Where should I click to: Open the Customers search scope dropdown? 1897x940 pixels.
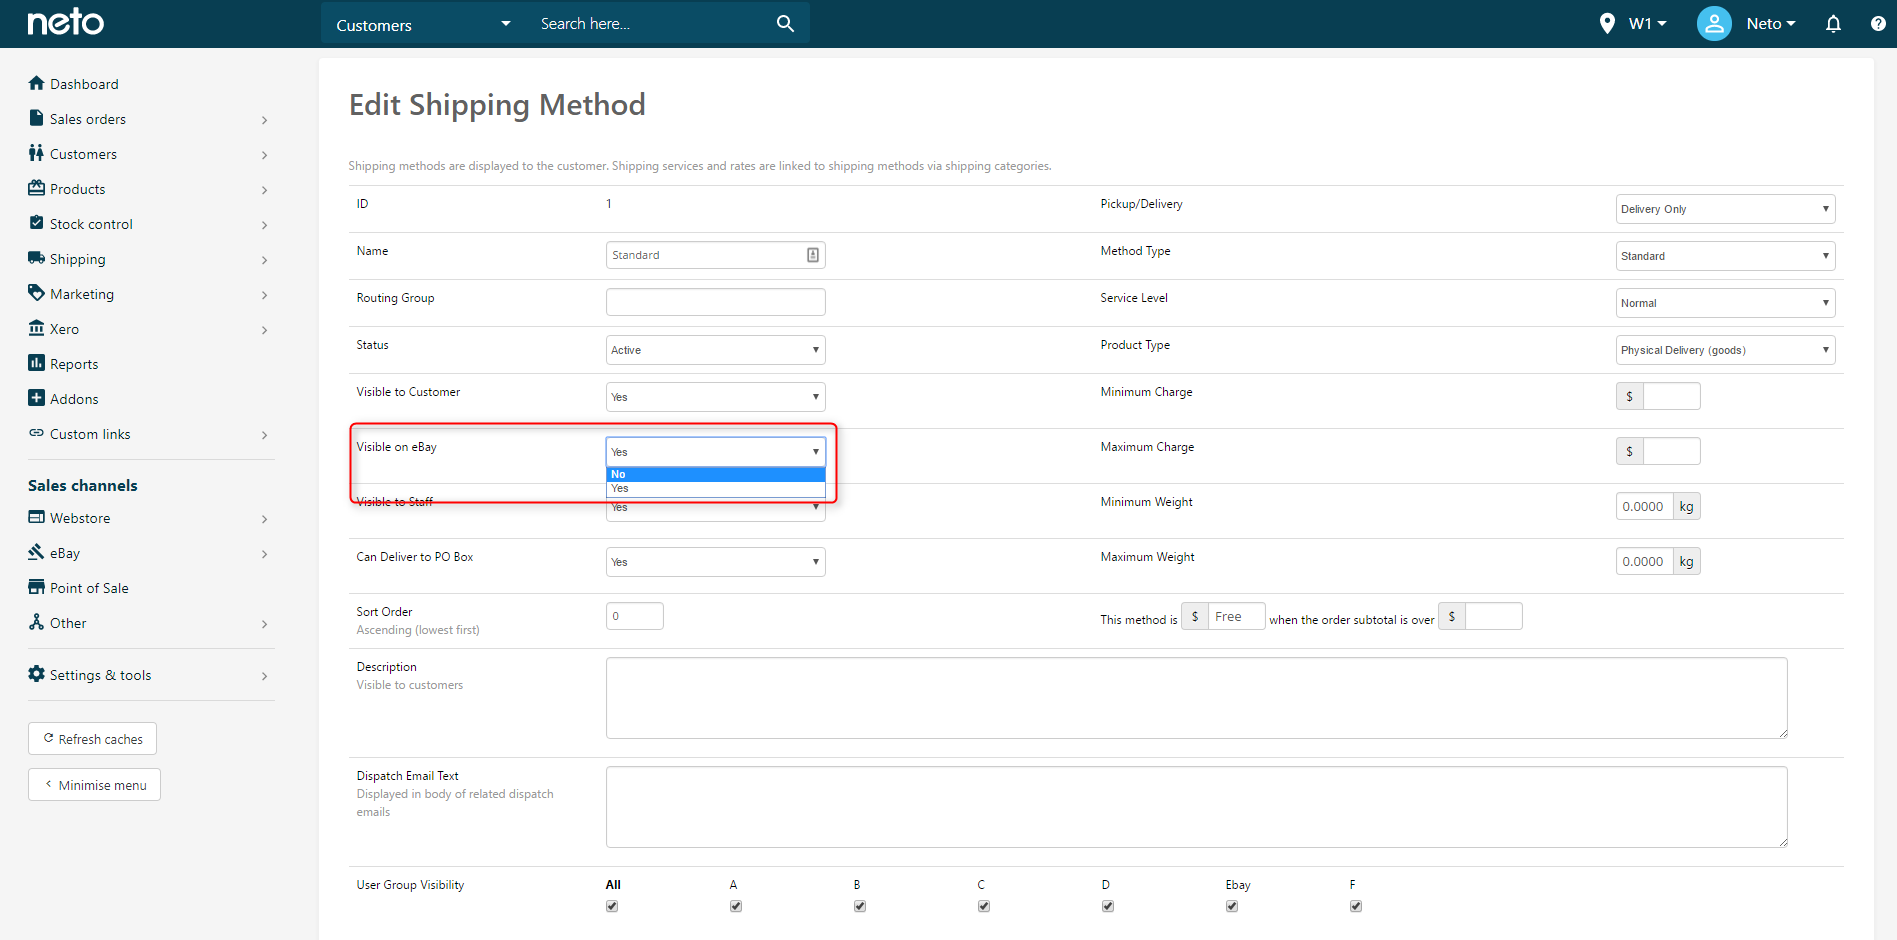424,24
